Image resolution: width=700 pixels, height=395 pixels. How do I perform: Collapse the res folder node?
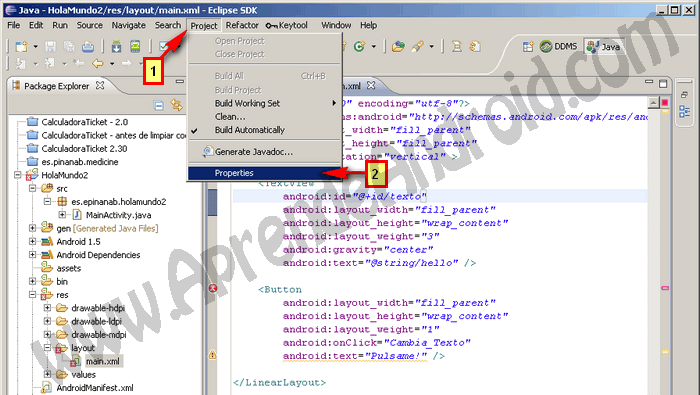tap(33, 295)
